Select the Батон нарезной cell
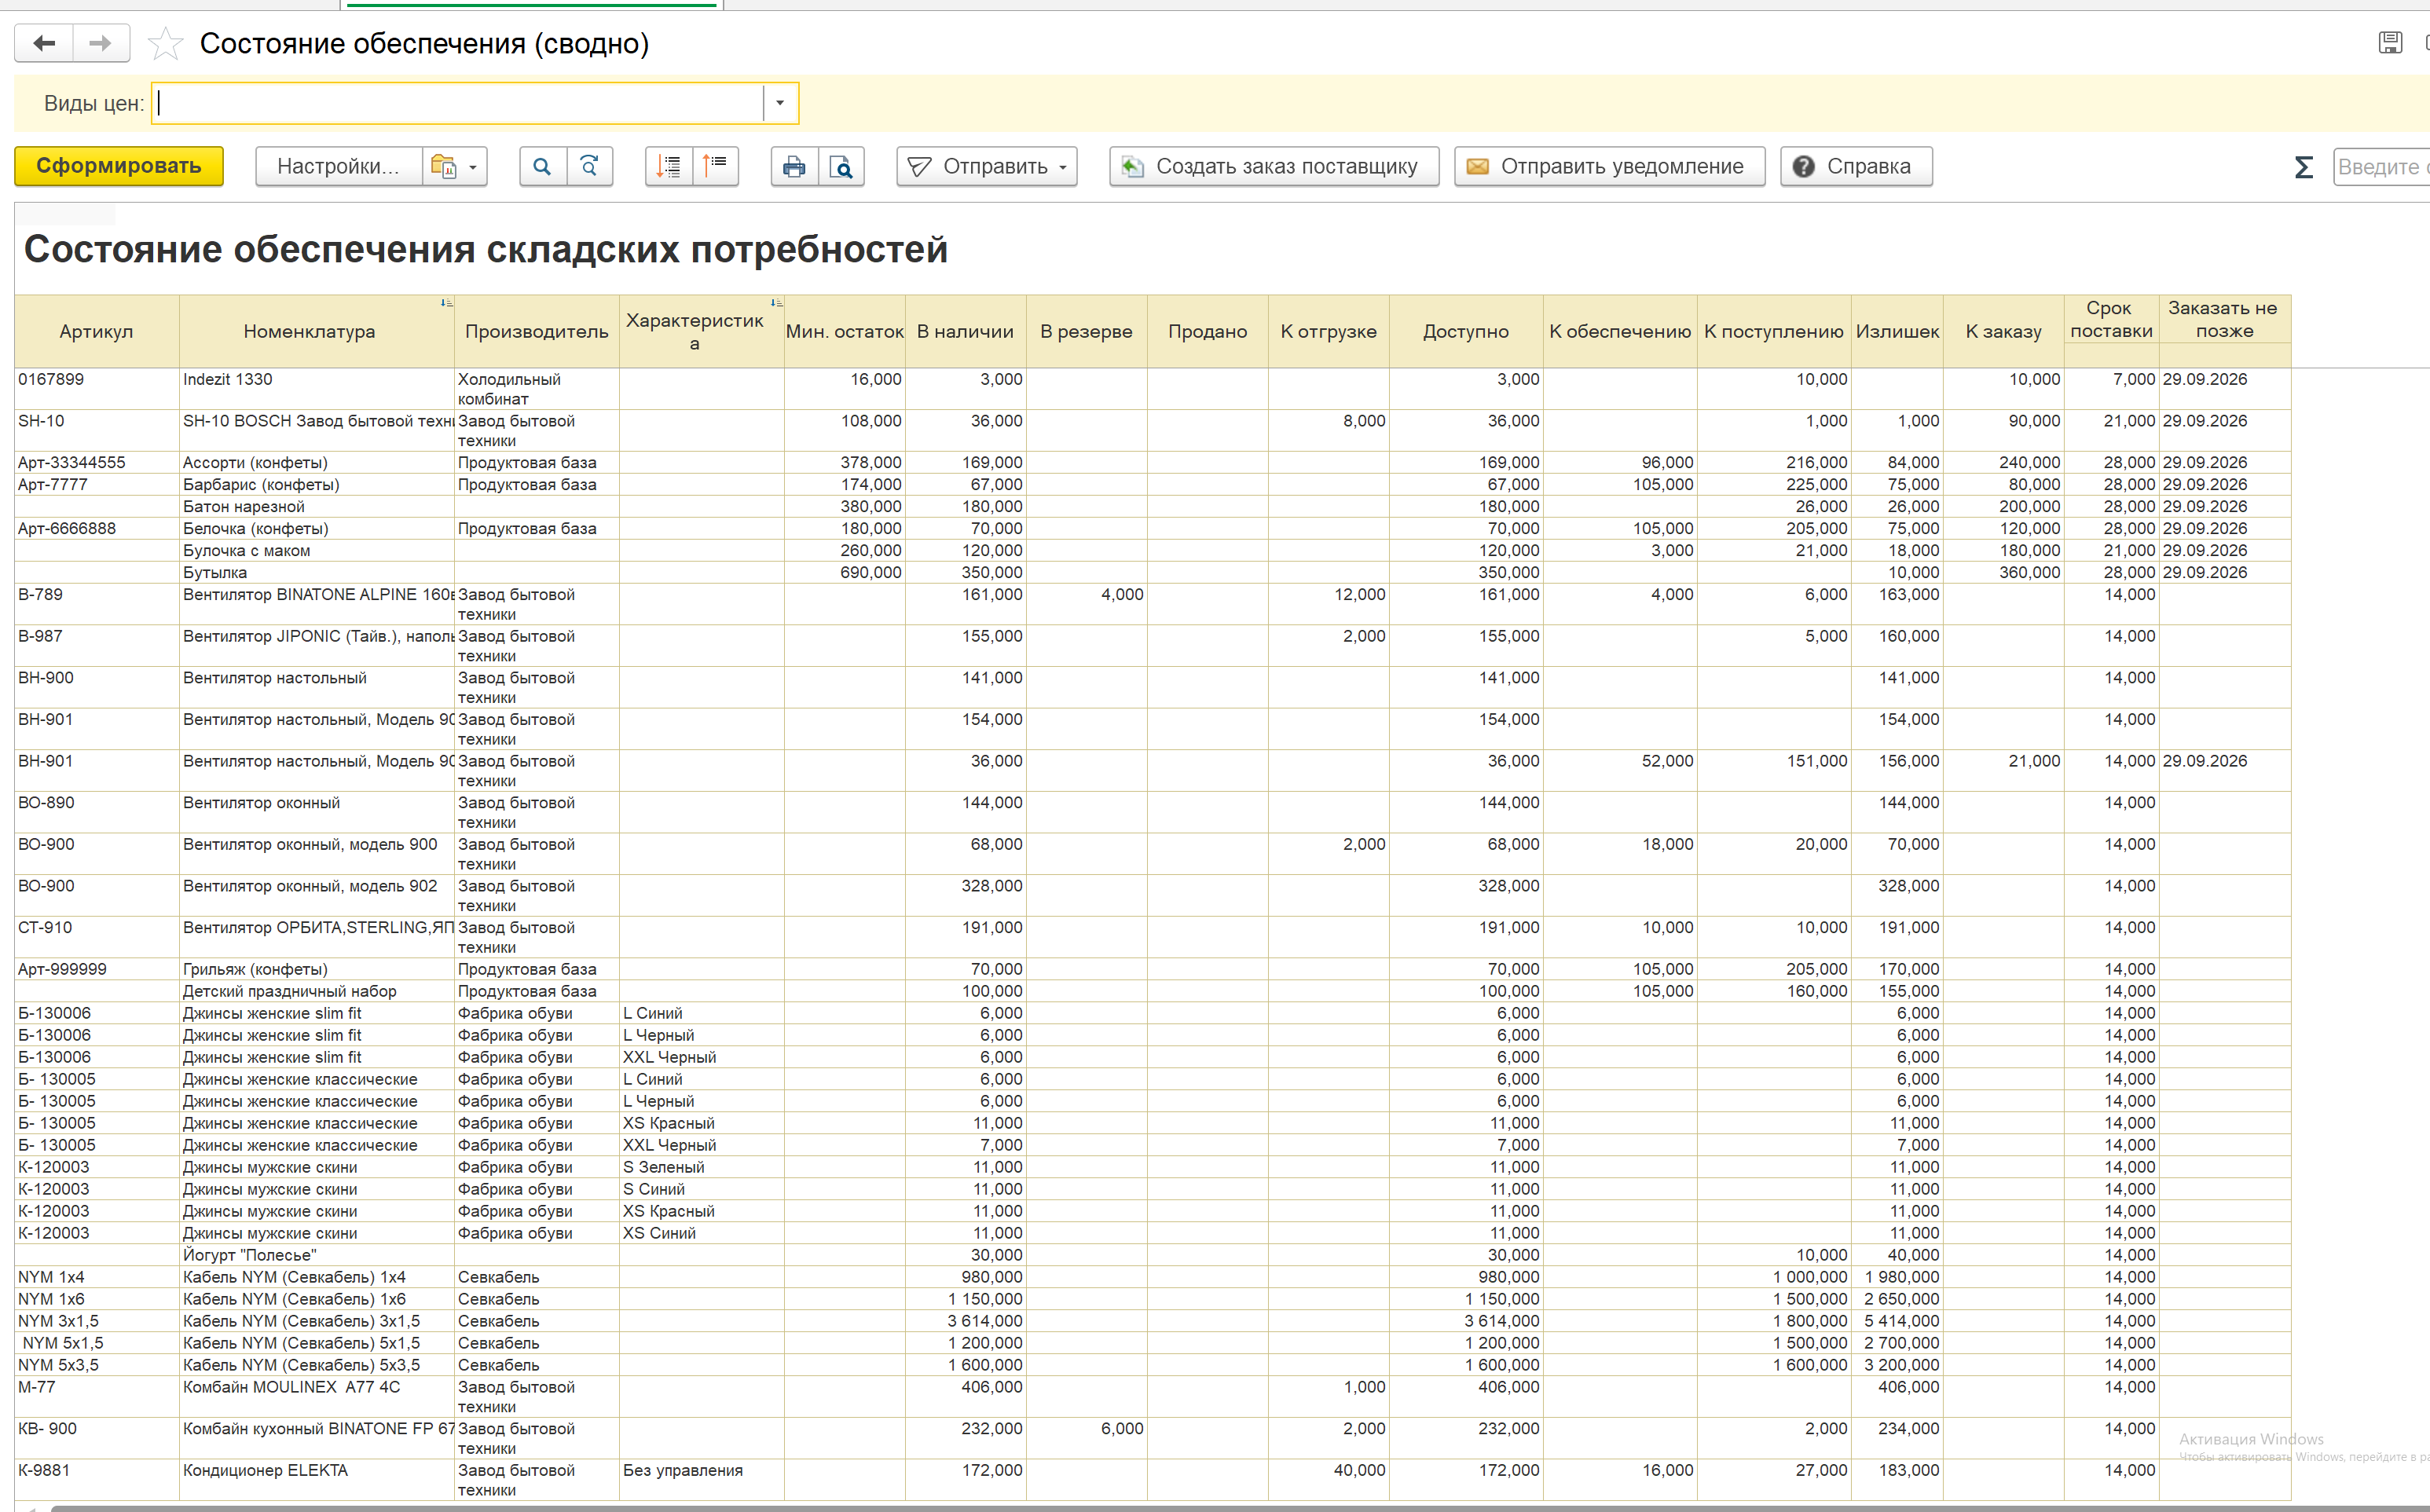Viewport: 2430px width, 1512px height. [x=317, y=506]
